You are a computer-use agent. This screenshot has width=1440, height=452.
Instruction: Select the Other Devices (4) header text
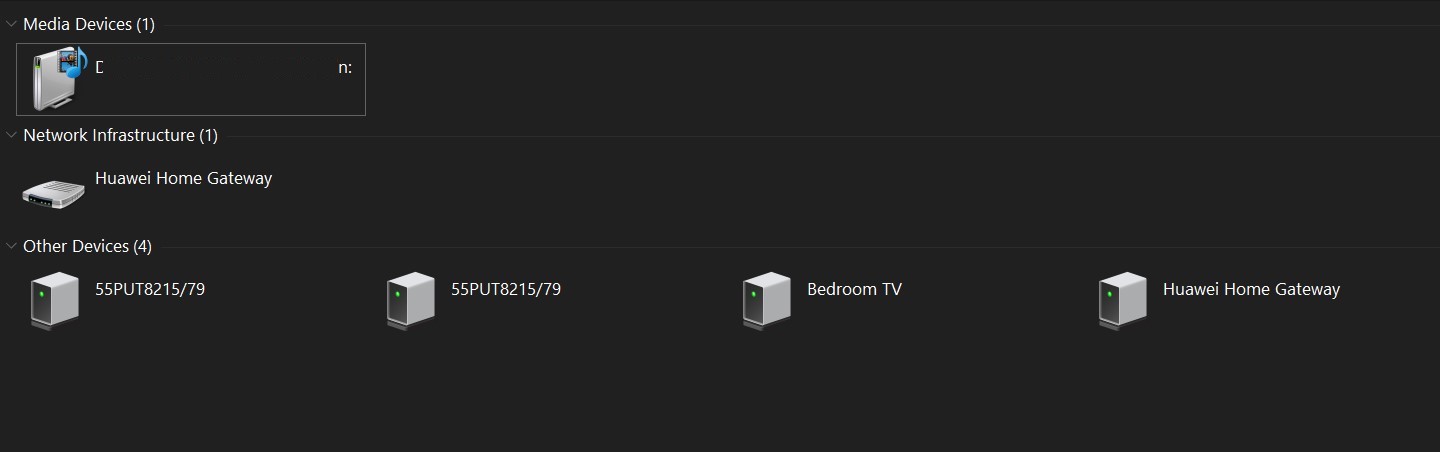[x=87, y=246]
